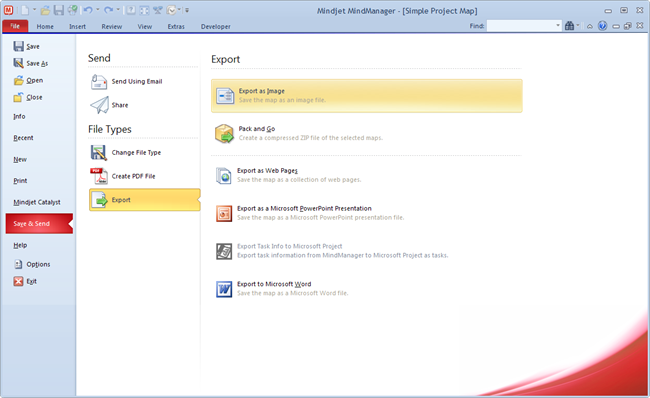The image size is (650, 398).
Task: Open the Find box dropdown arrow
Action: (558, 26)
